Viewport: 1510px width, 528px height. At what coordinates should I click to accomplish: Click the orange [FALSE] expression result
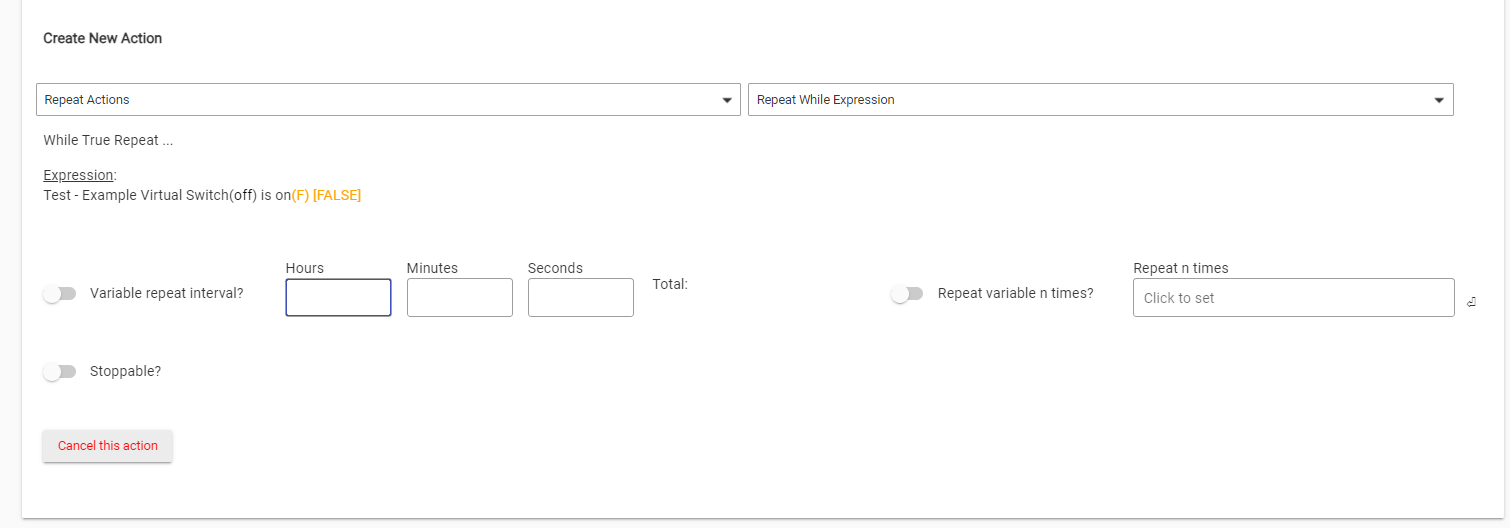click(337, 196)
